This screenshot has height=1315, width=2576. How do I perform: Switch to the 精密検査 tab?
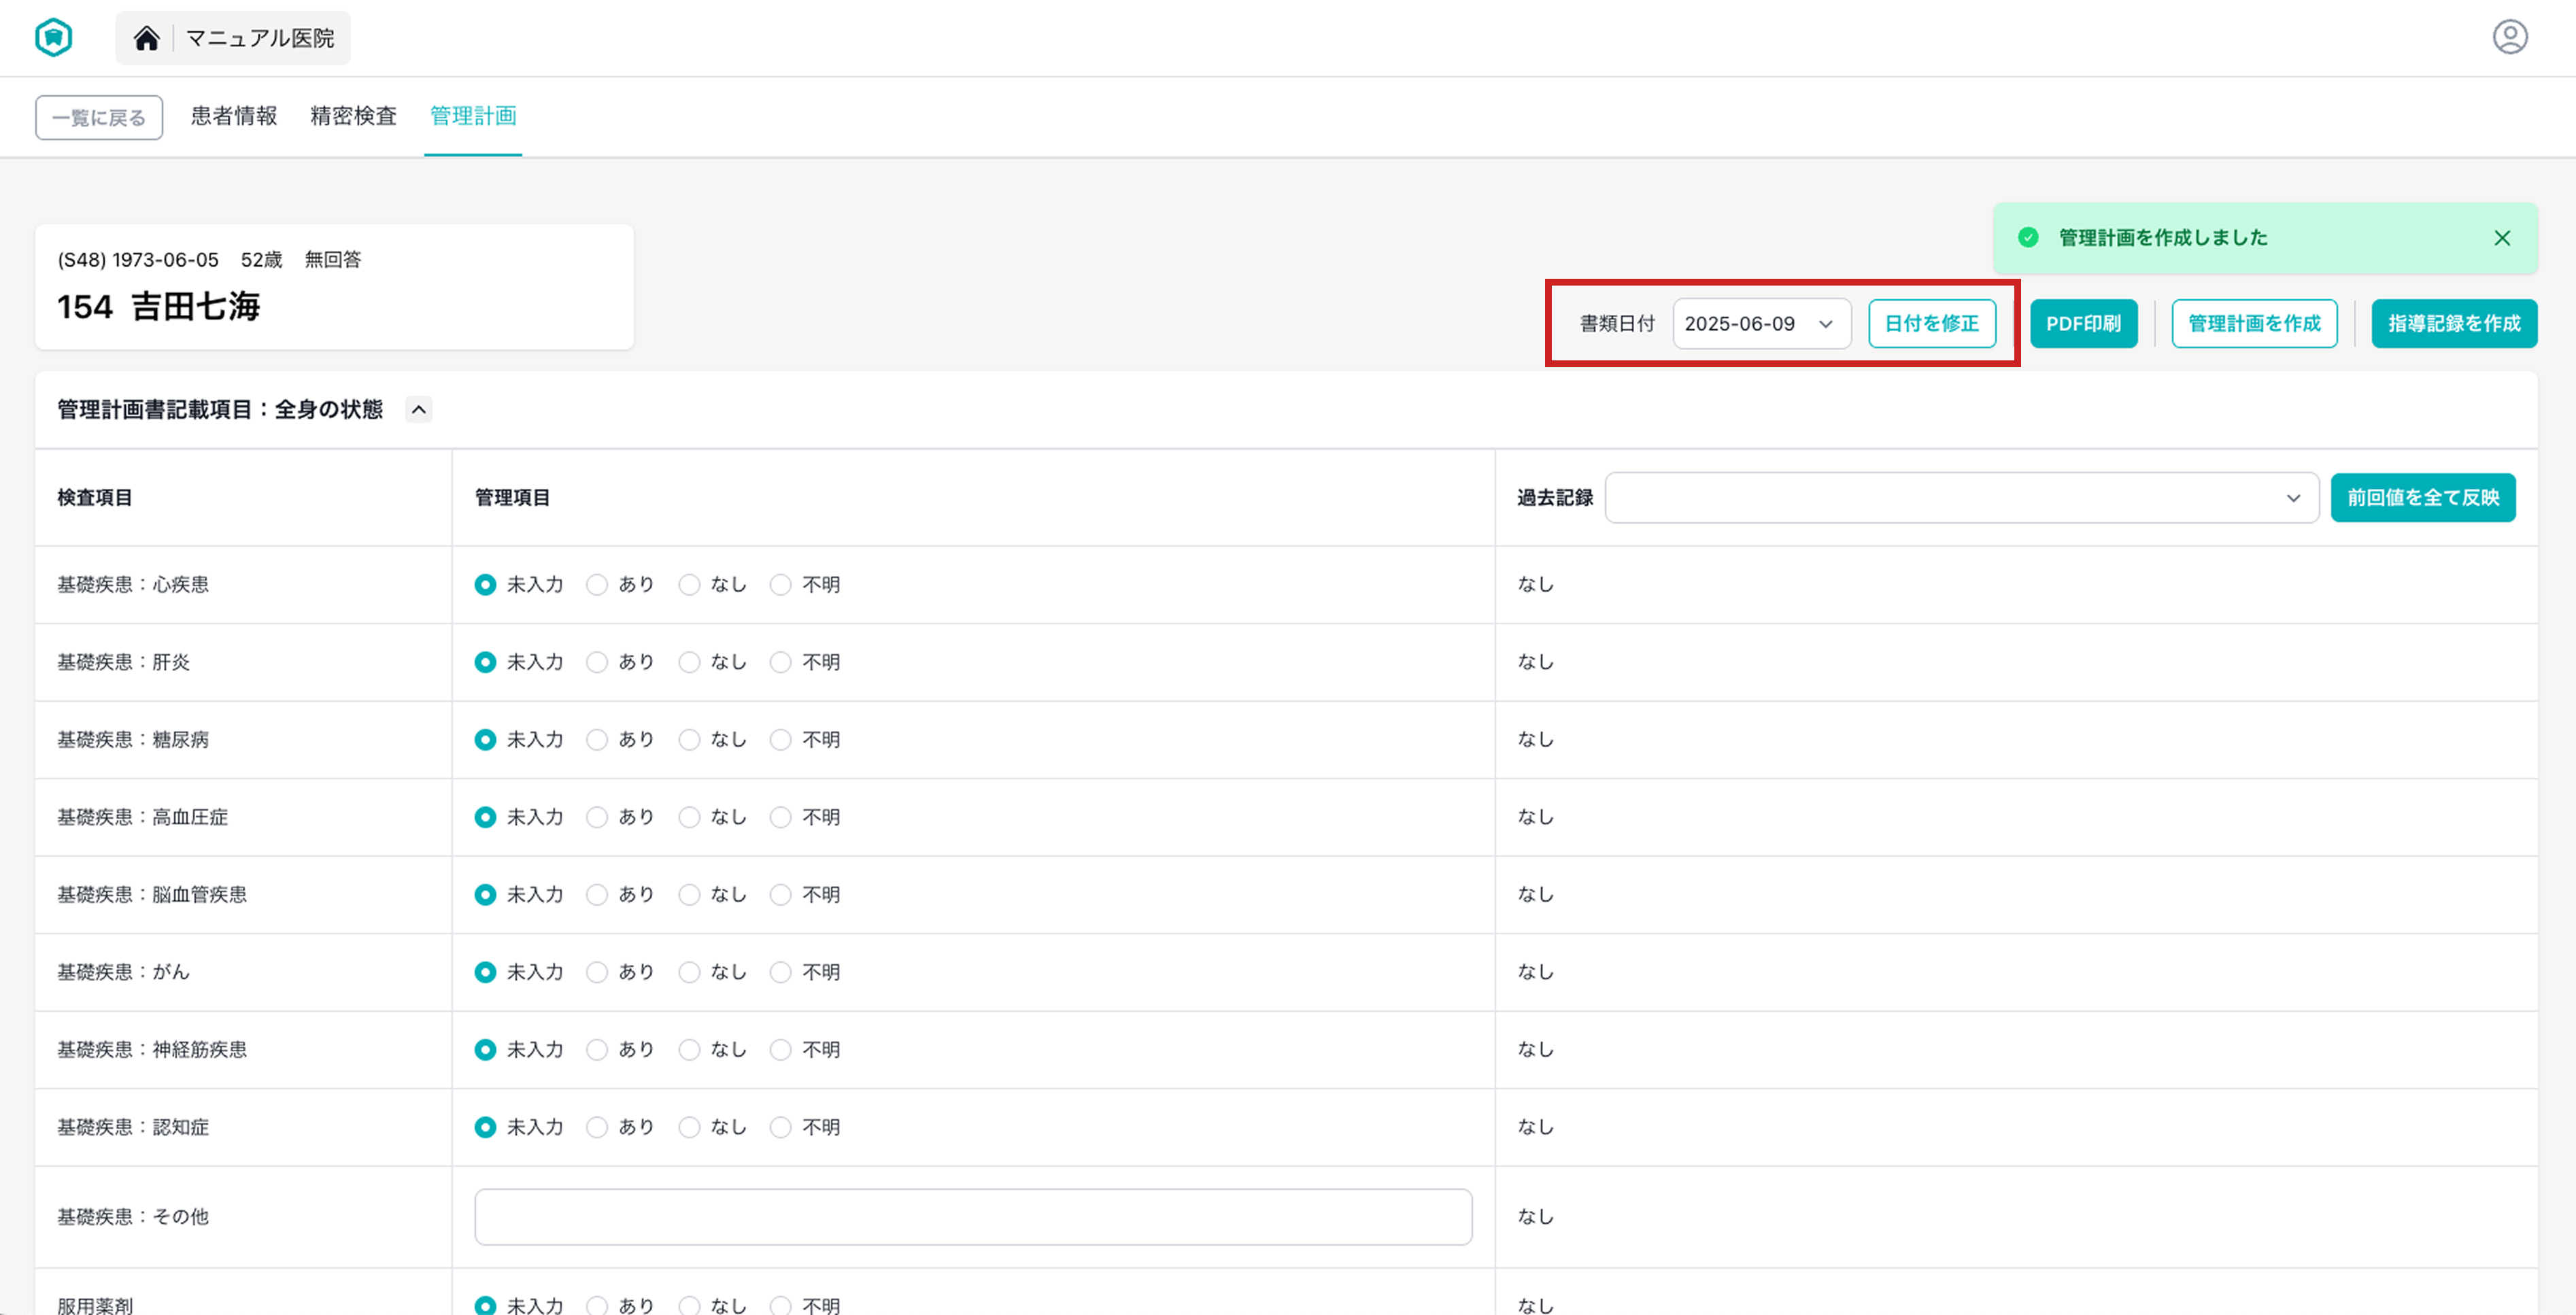[x=353, y=116]
